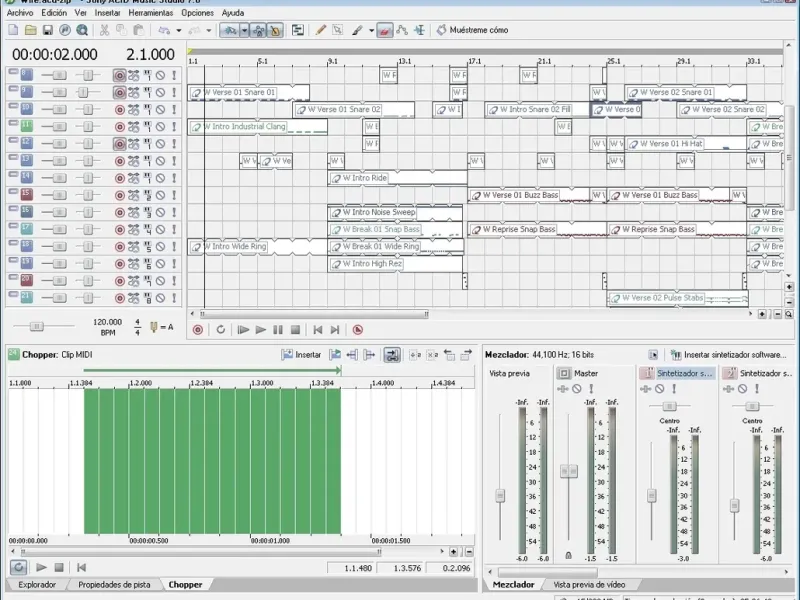Screen dimensions: 800x600
Task: Stop playback in the main transport bar
Action: [295, 329]
